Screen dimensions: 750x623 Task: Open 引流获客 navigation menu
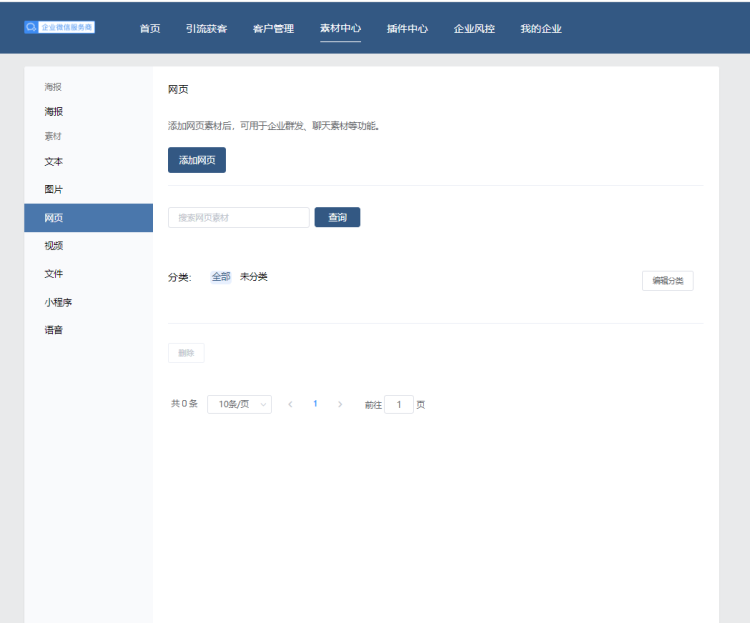point(206,29)
